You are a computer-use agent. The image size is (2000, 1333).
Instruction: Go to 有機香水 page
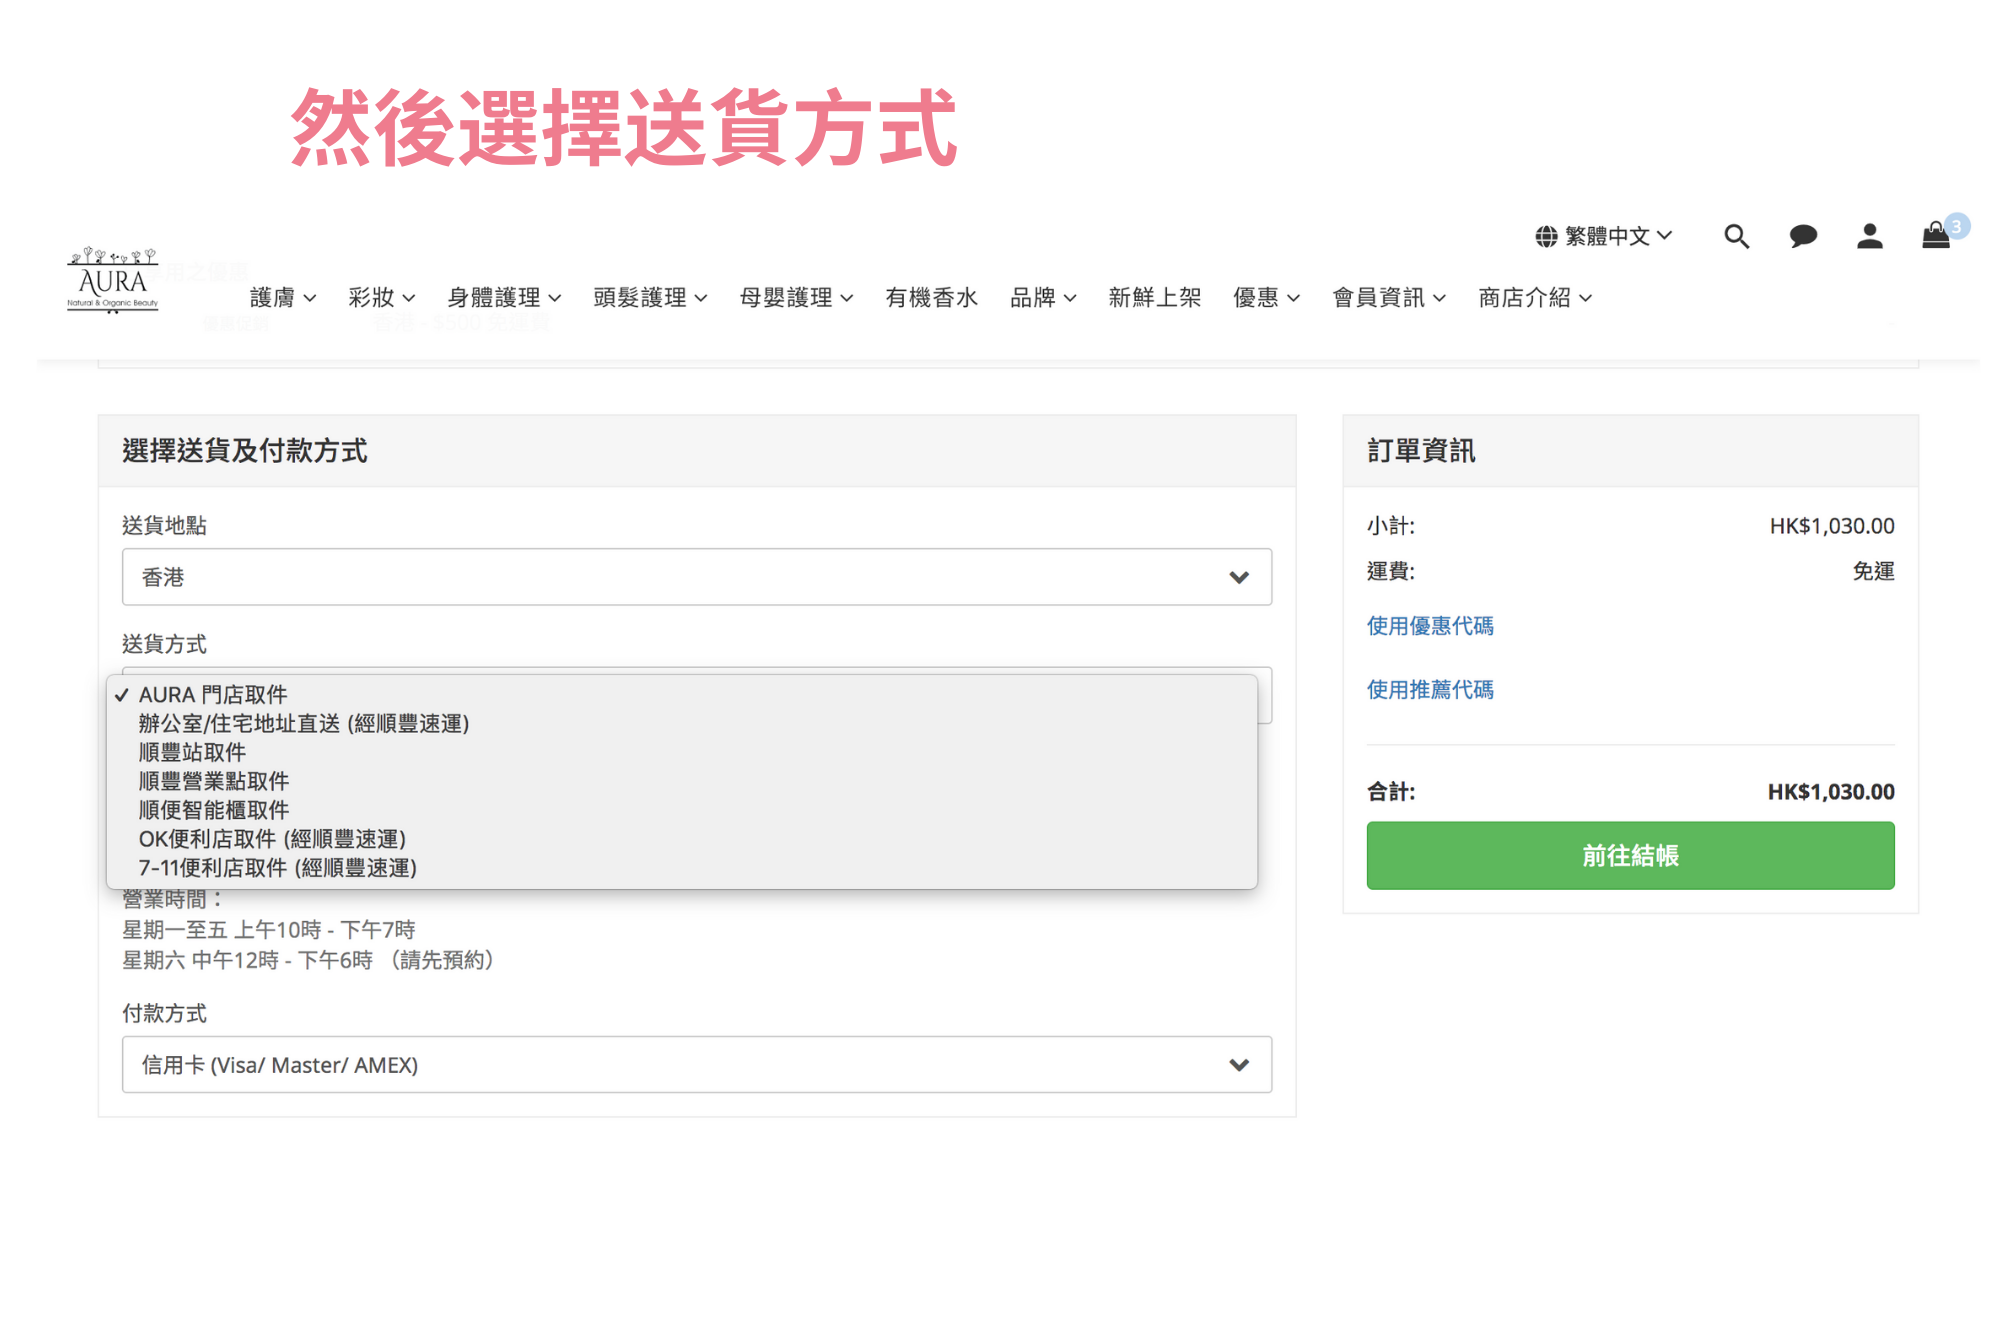pyautogui.click(x=930, y=297)
